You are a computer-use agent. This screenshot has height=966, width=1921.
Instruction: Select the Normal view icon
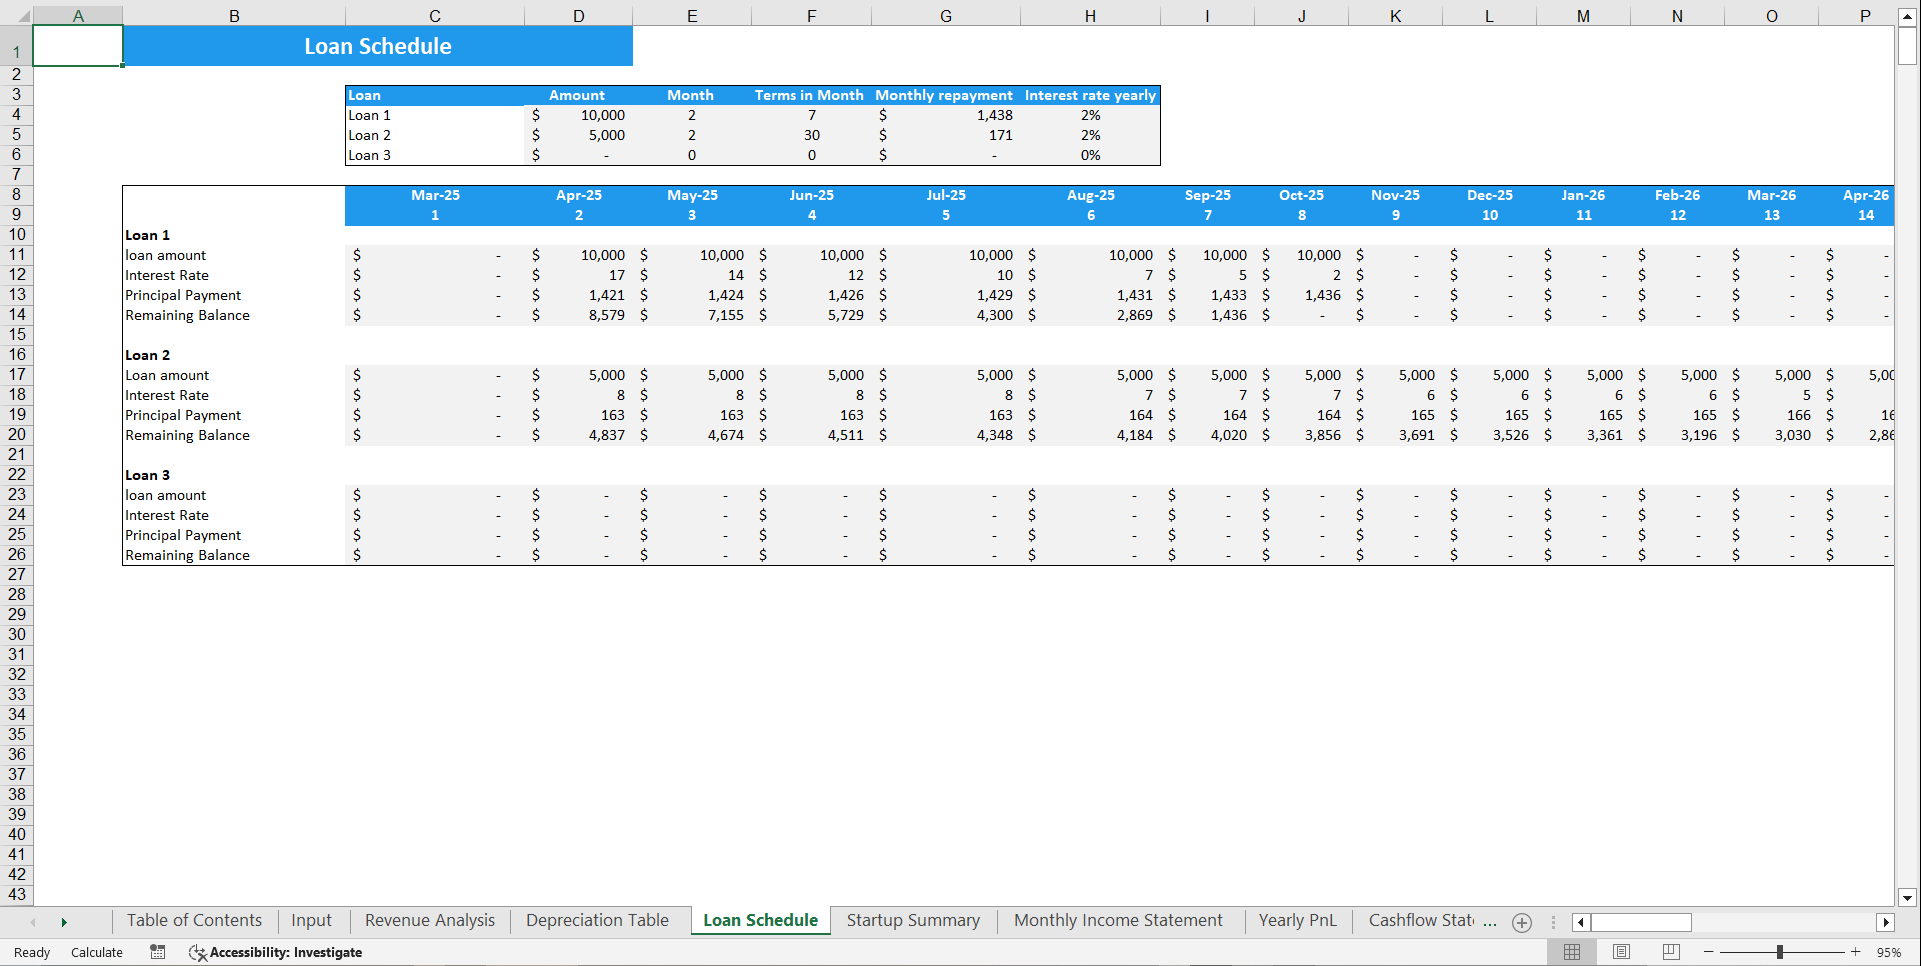tap(1572, 952)
